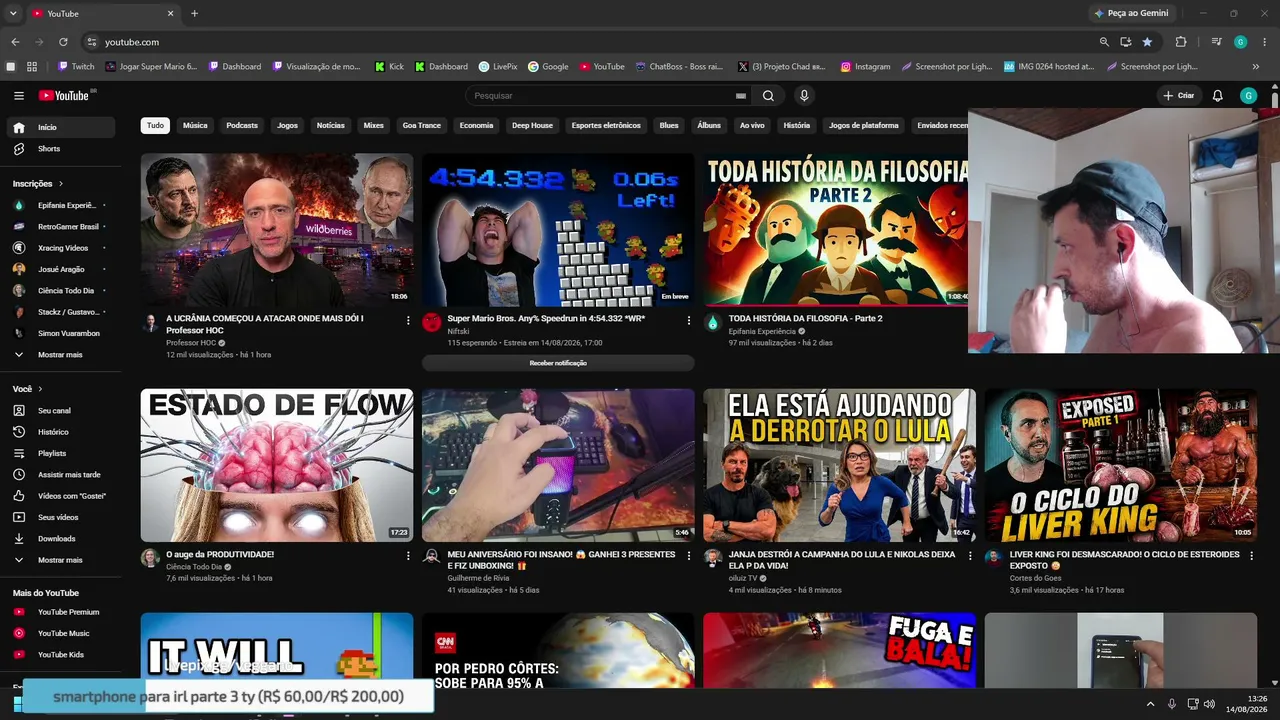Select the Música filter chip

(195, 126)
